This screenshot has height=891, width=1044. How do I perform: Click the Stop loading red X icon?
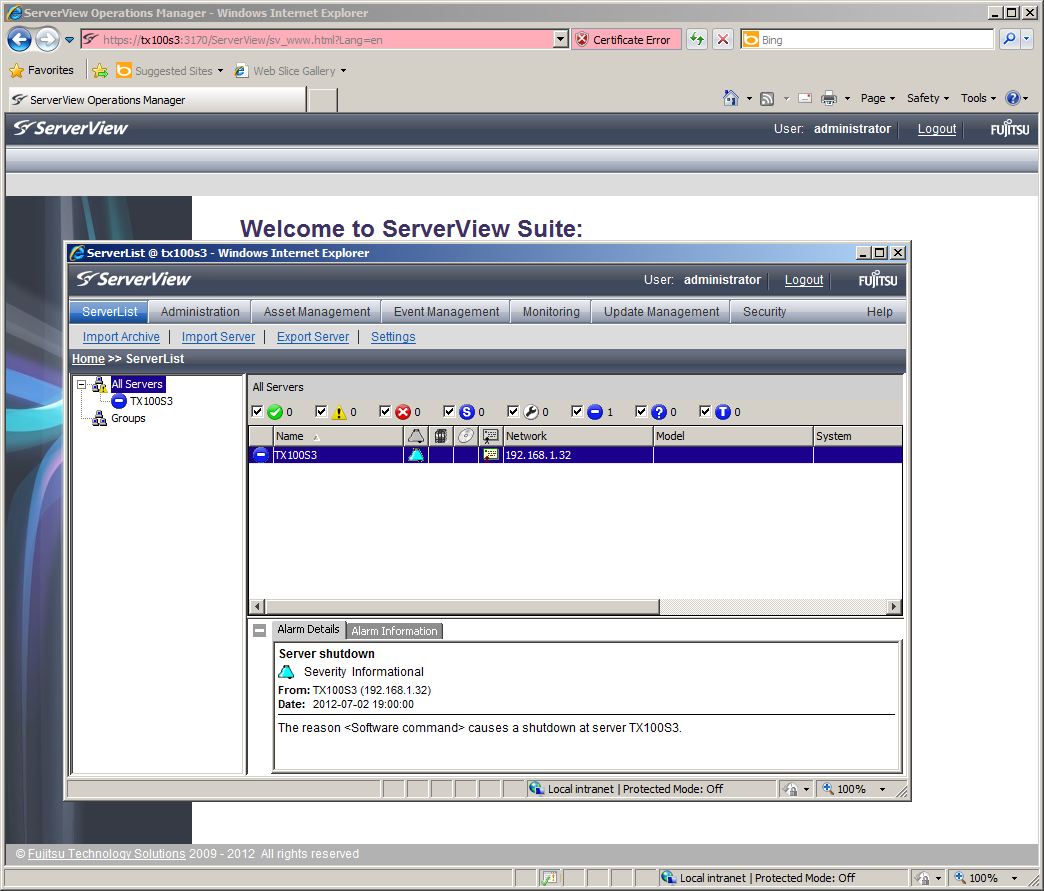click(x=722, y=39)
